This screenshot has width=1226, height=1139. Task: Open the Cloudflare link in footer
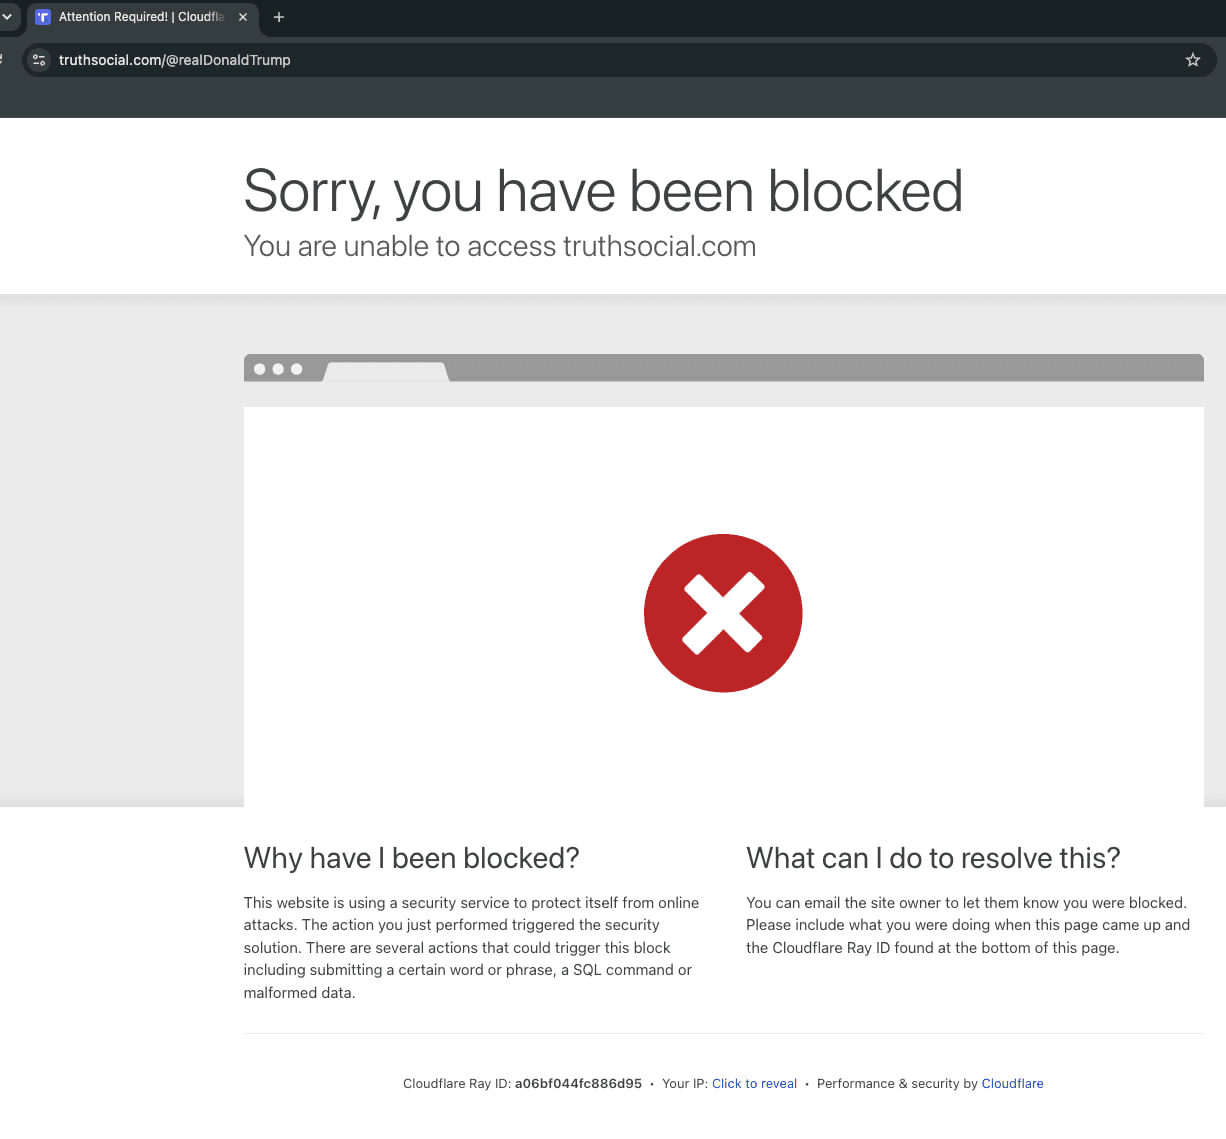tap(1012, 1083)
